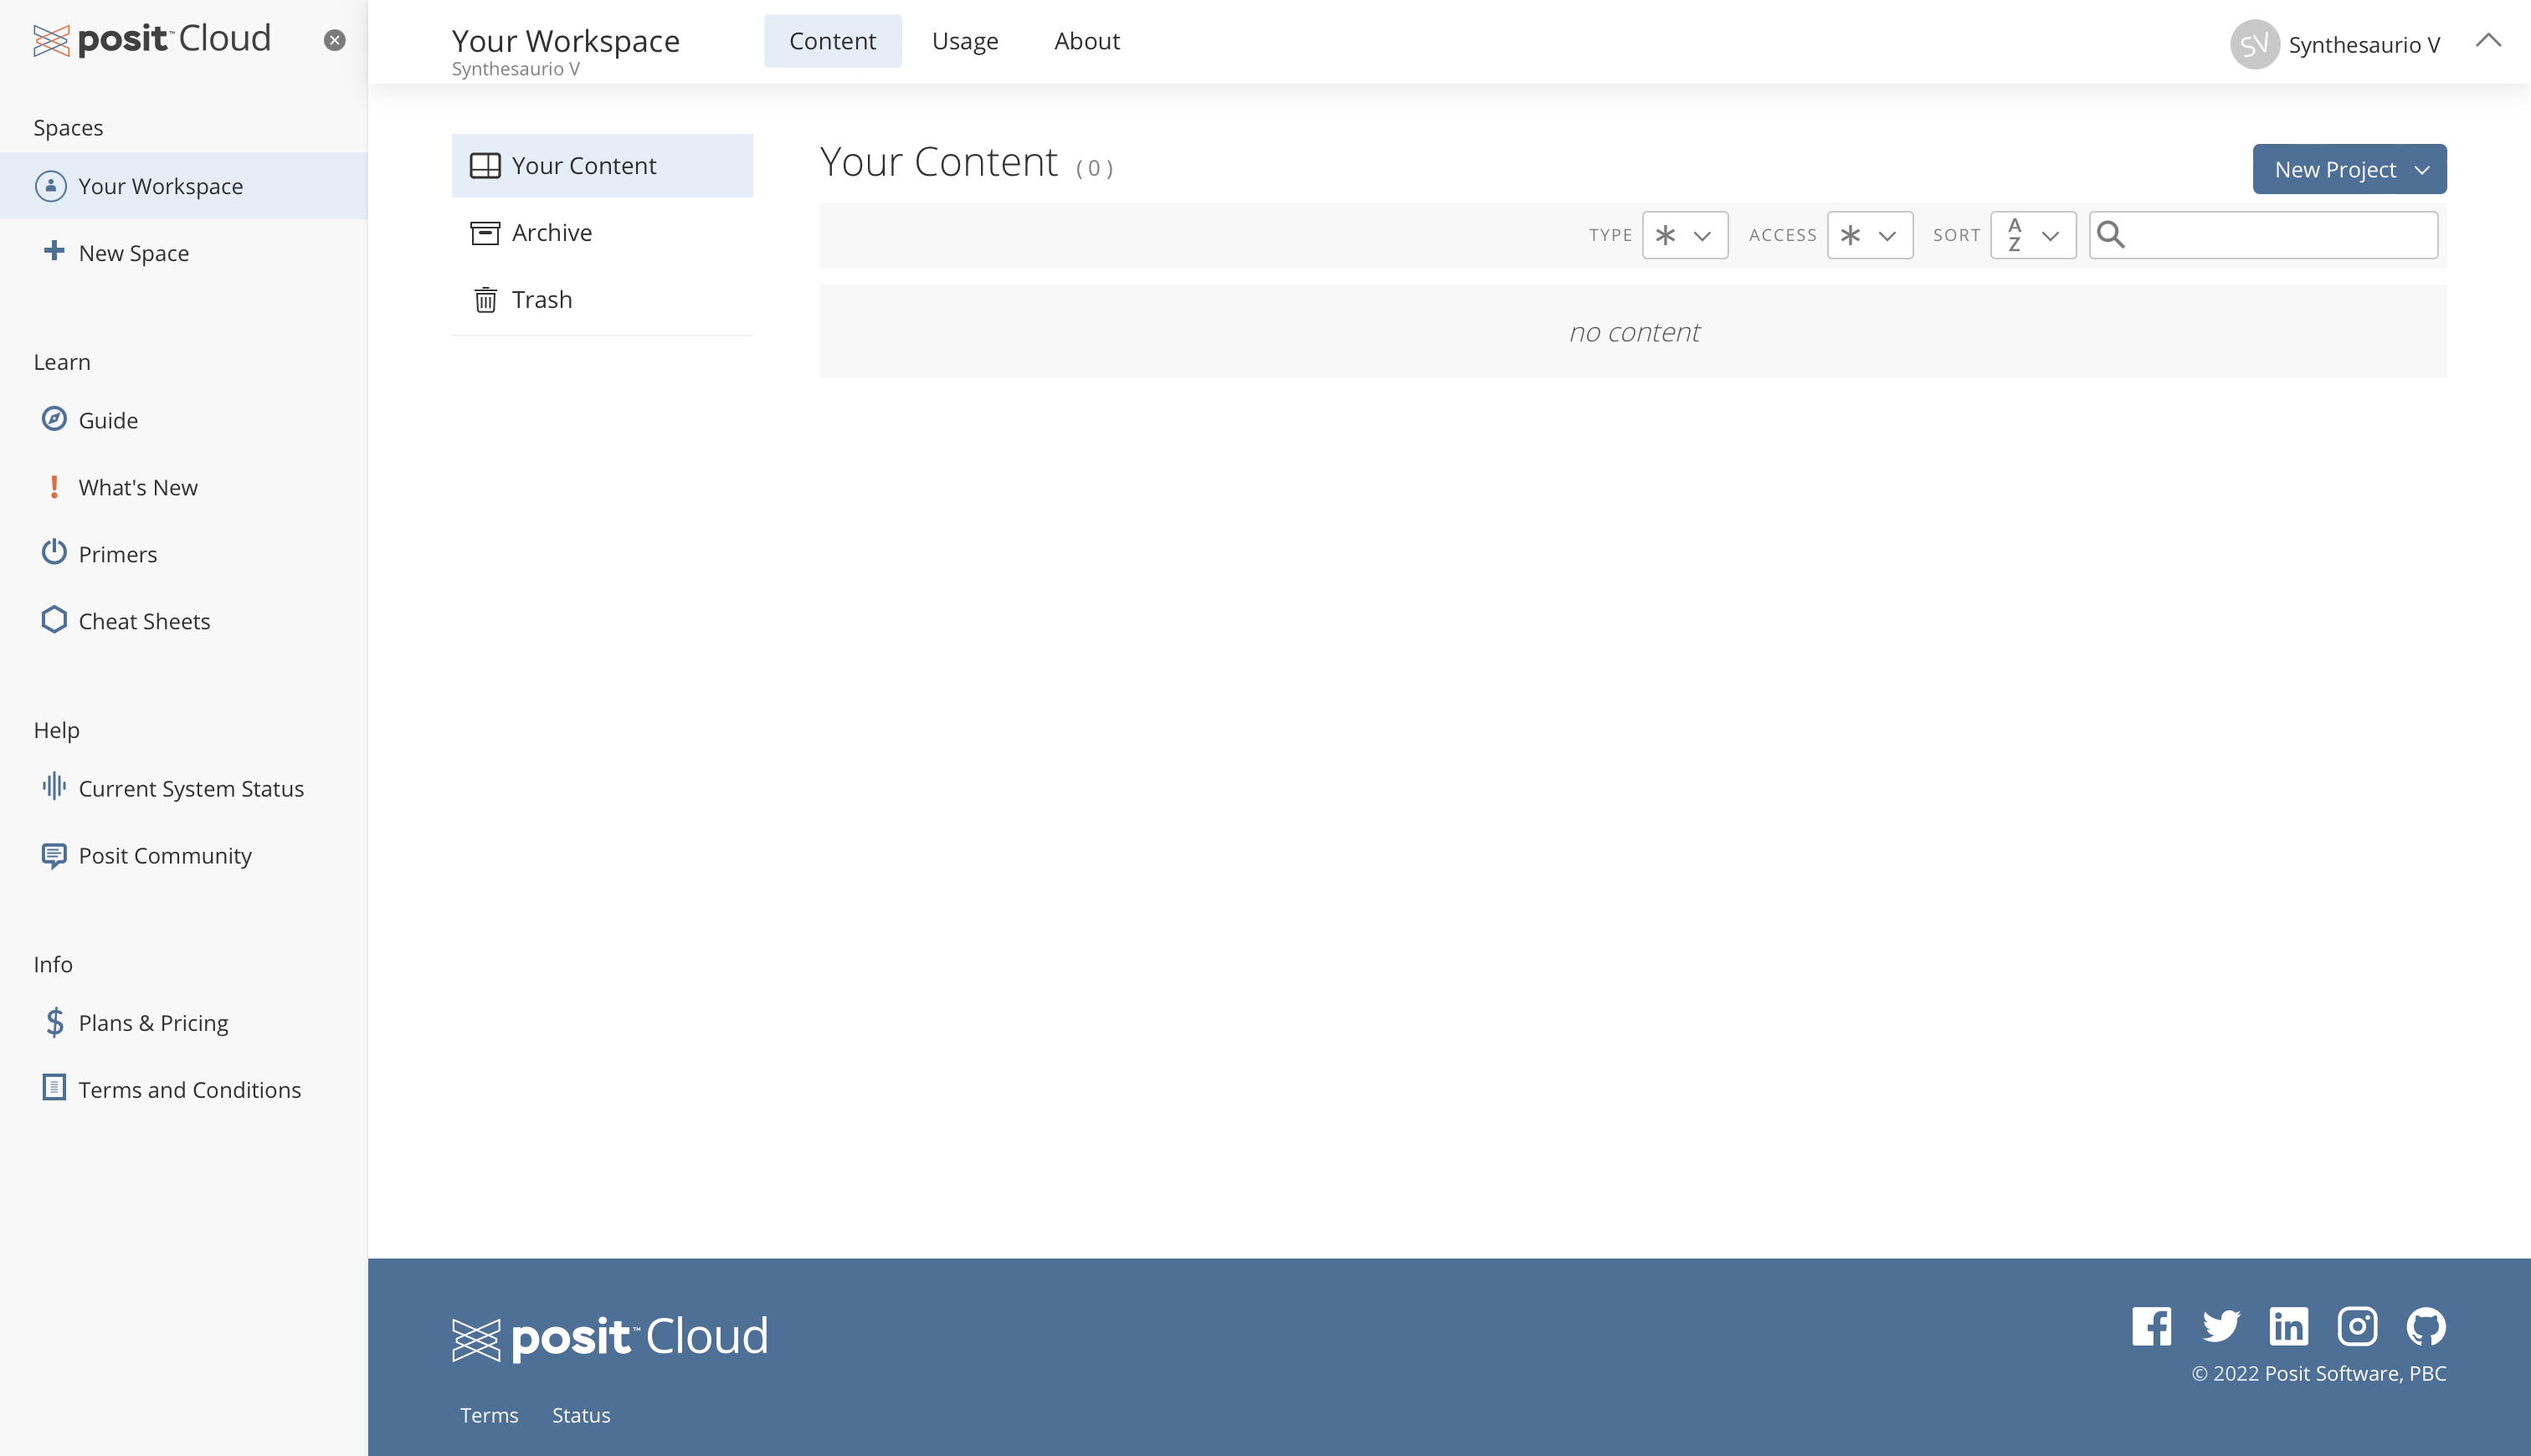This screenshot has width=2531, height=1456.
Task: Collapse sidebar with the X button
Action: click(x=335, y=40)
